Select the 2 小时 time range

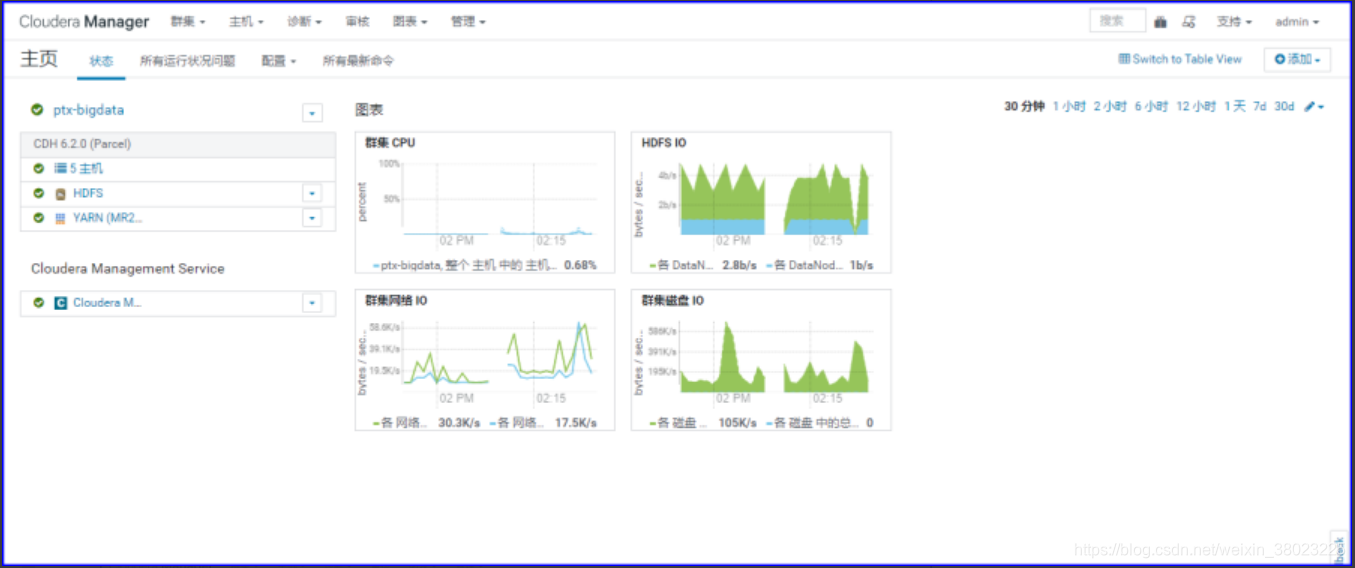[x=1110, y=107]
